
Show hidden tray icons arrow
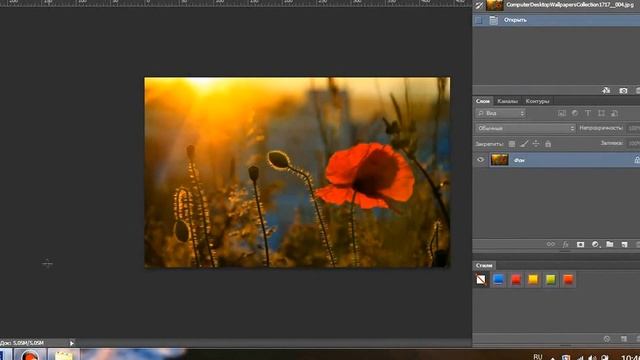click(x=553, y=358)
